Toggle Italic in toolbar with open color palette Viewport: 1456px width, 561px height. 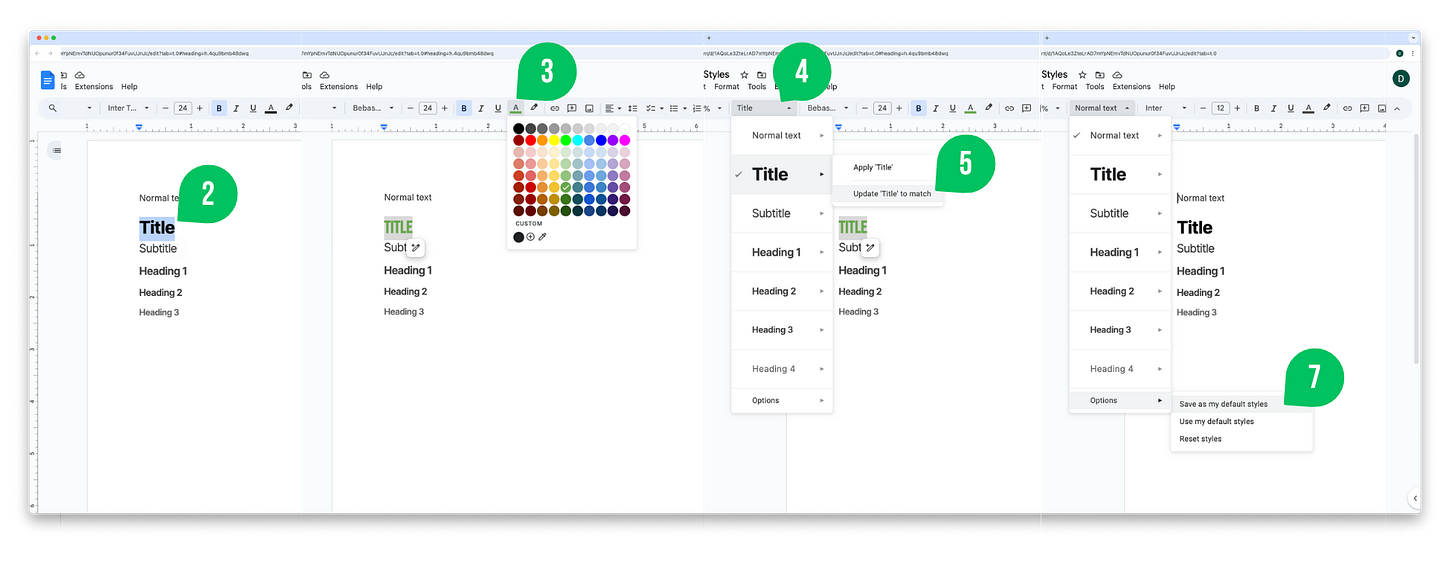[481, 108]
